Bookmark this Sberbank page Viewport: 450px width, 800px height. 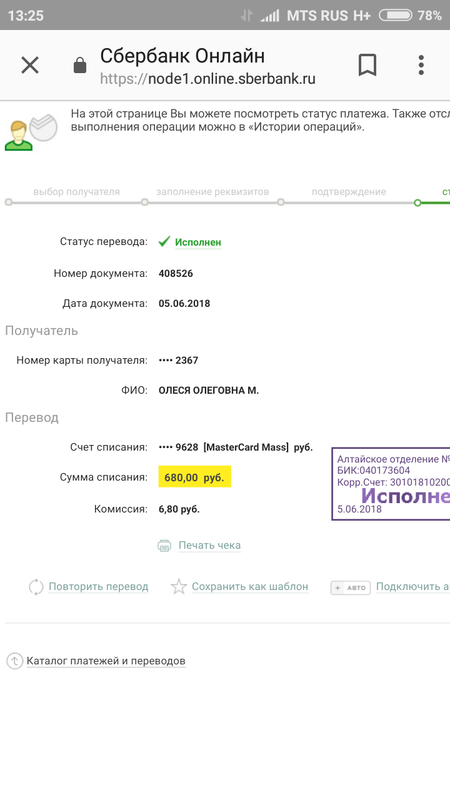point(367,65)
